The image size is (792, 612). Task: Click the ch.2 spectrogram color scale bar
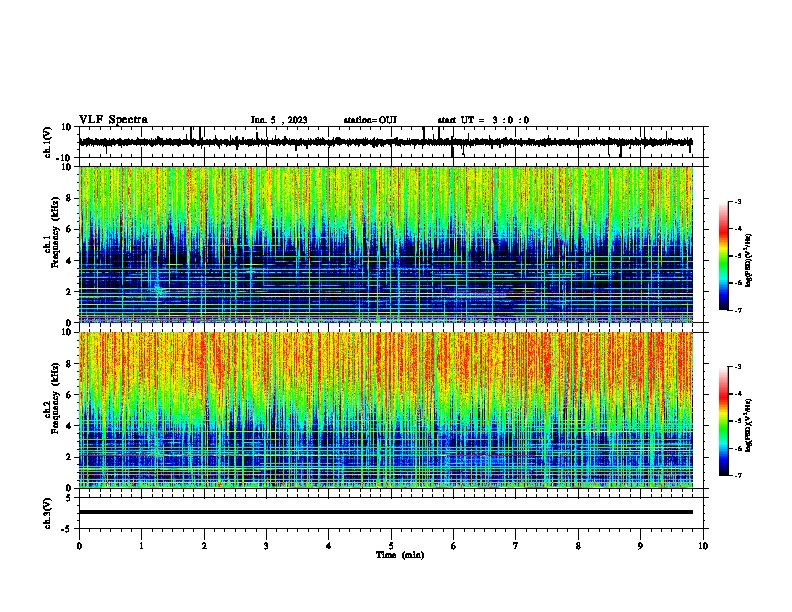[x=724, y=421]
